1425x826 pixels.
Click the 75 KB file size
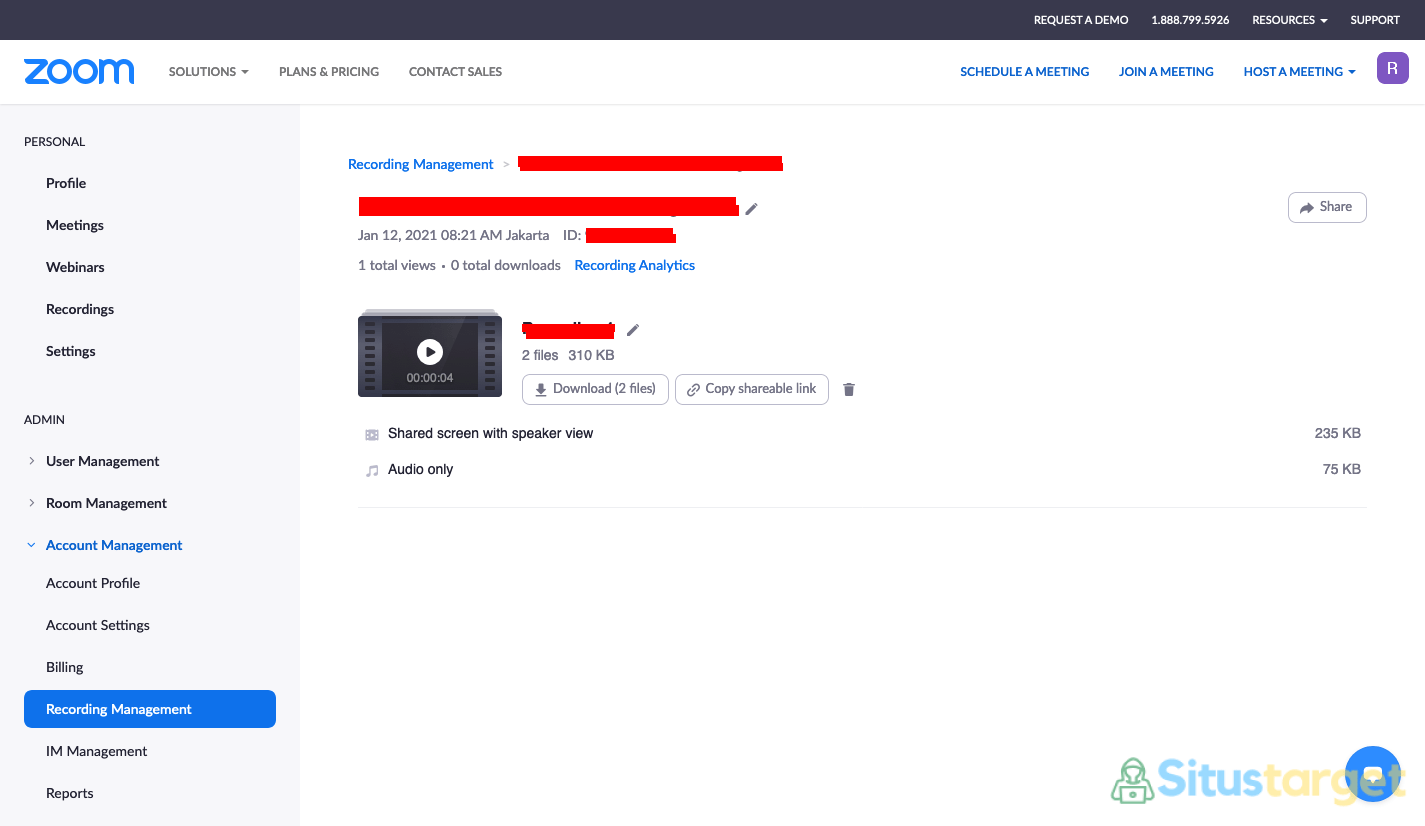pyautogui.click(x=1341, y=469)
